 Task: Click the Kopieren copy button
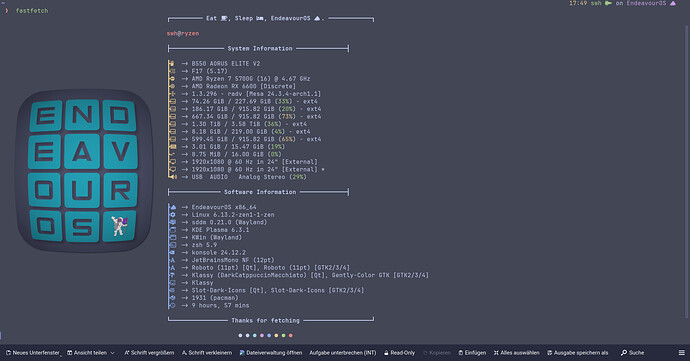[x=437, y=353]
